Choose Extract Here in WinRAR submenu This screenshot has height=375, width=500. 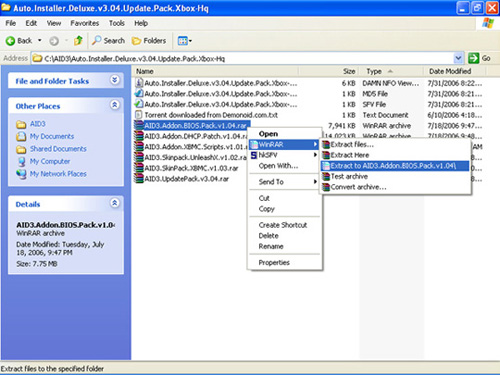[x=395, y=155]
